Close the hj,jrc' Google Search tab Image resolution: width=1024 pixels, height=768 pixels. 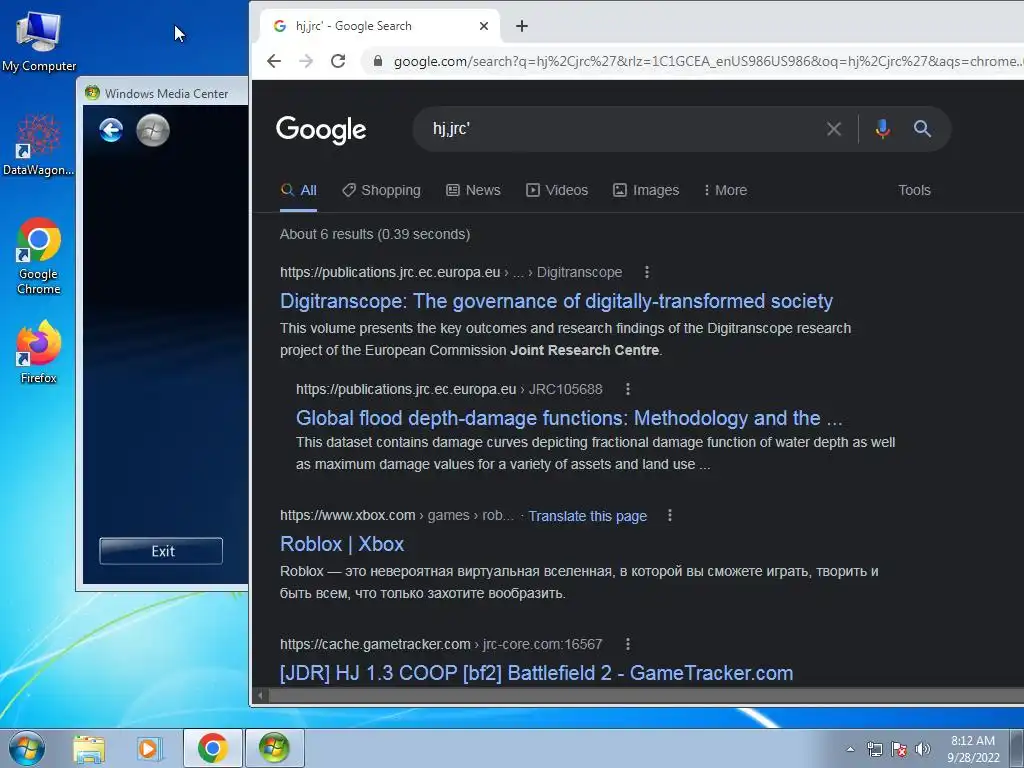(x=484, y=26)
